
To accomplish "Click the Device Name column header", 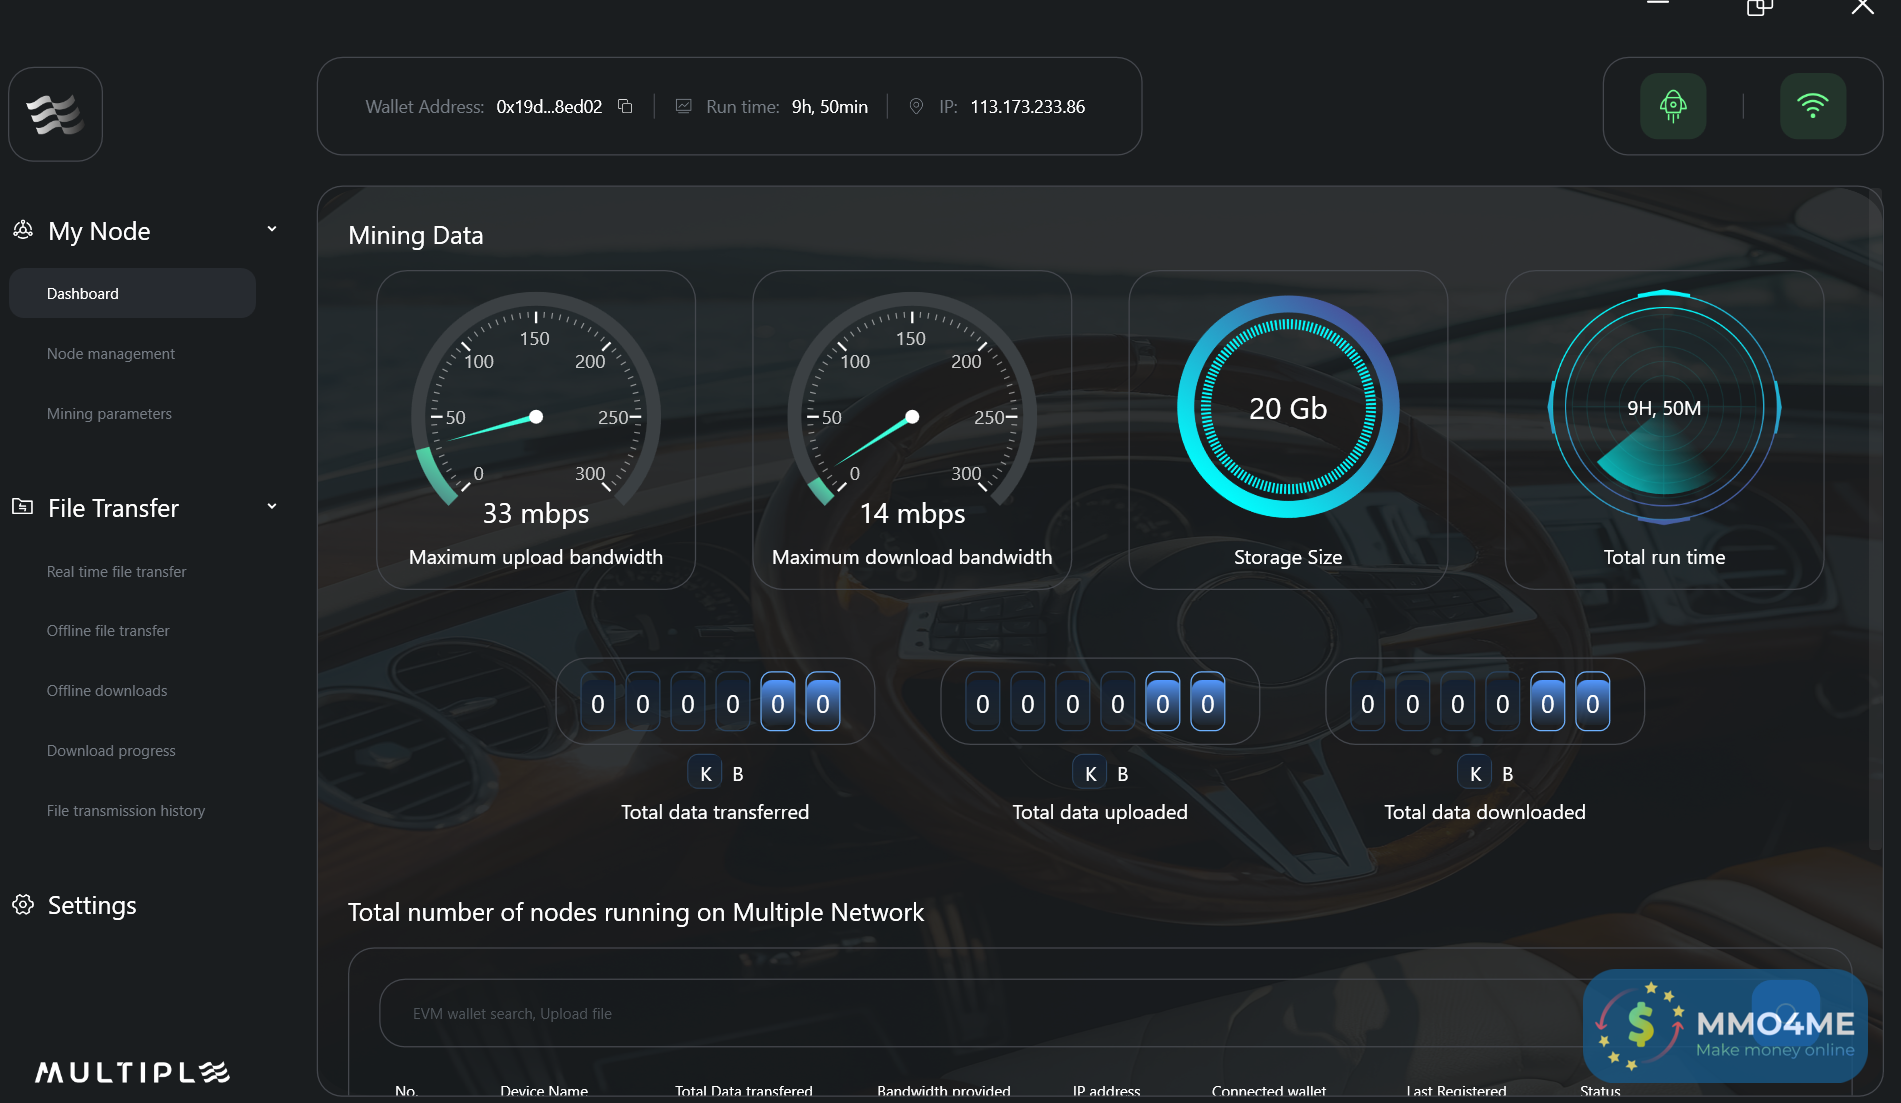I will pyautogui.click(x=544, y=1091).
